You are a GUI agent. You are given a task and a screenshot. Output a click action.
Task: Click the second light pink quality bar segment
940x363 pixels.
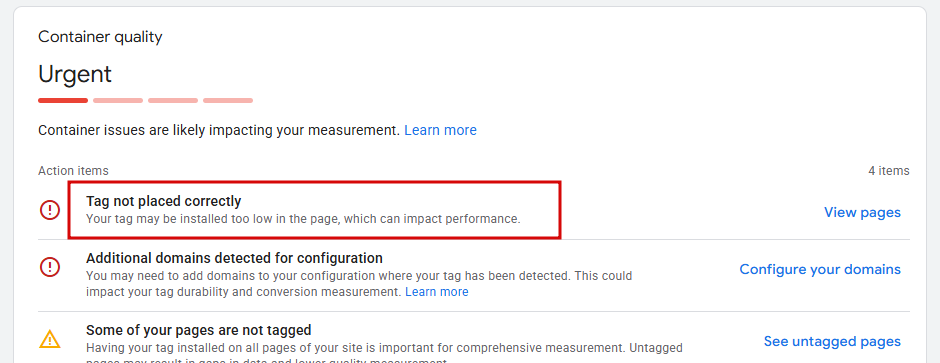118,100
